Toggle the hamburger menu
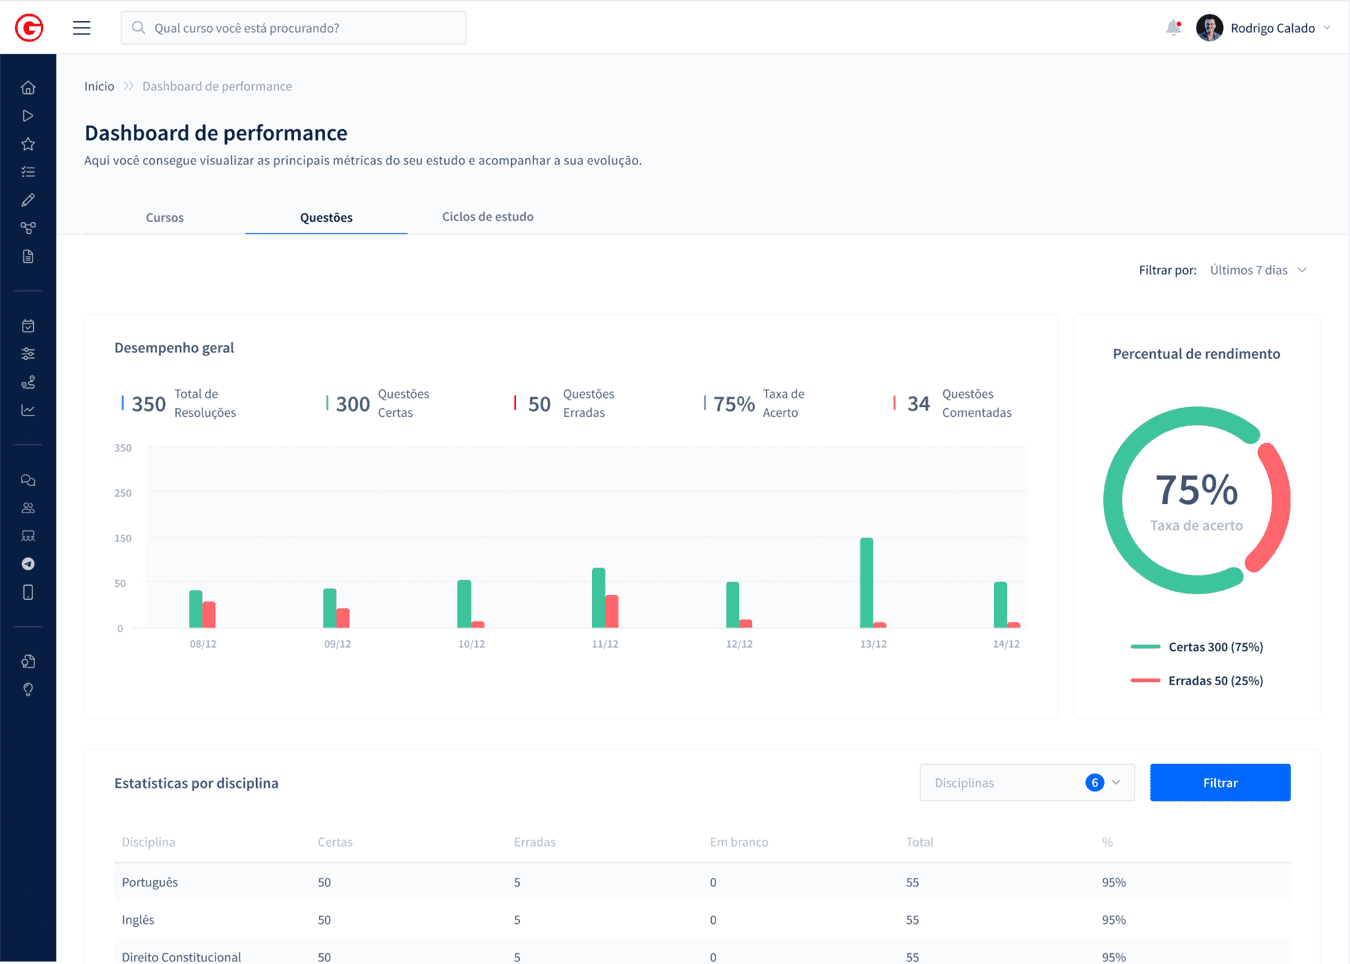This screenshot has width=1350, height=964. 82,28
